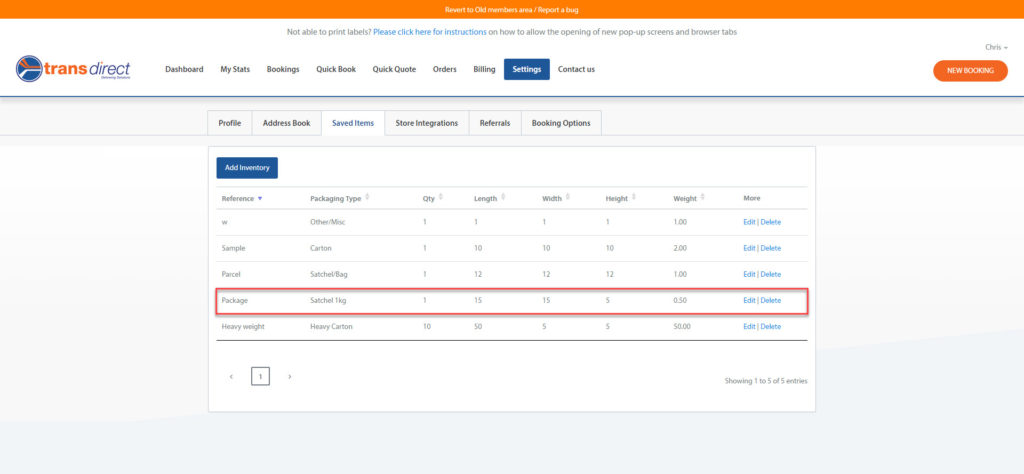Select the Saved Items tab
This screenshot has width=1024, height=474.
pyautogui.click(x=353, y=123)
